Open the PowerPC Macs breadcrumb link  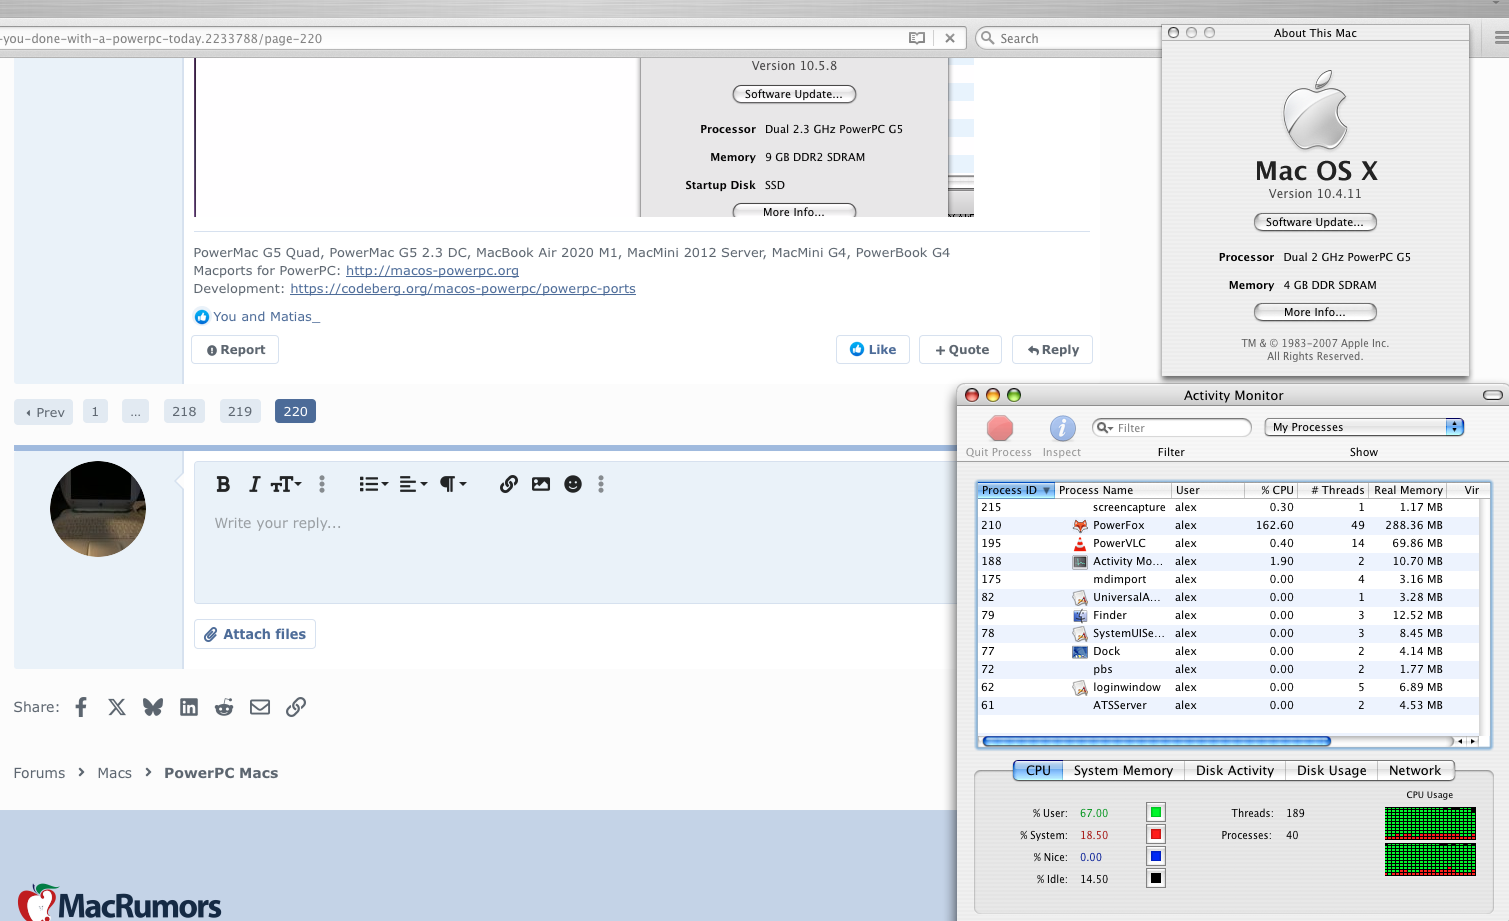221,773
